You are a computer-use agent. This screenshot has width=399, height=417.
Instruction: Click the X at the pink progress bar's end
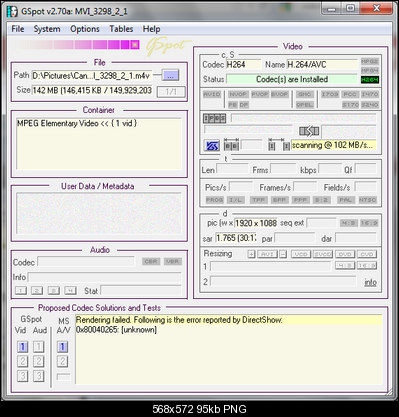click(x=135, y=44)
